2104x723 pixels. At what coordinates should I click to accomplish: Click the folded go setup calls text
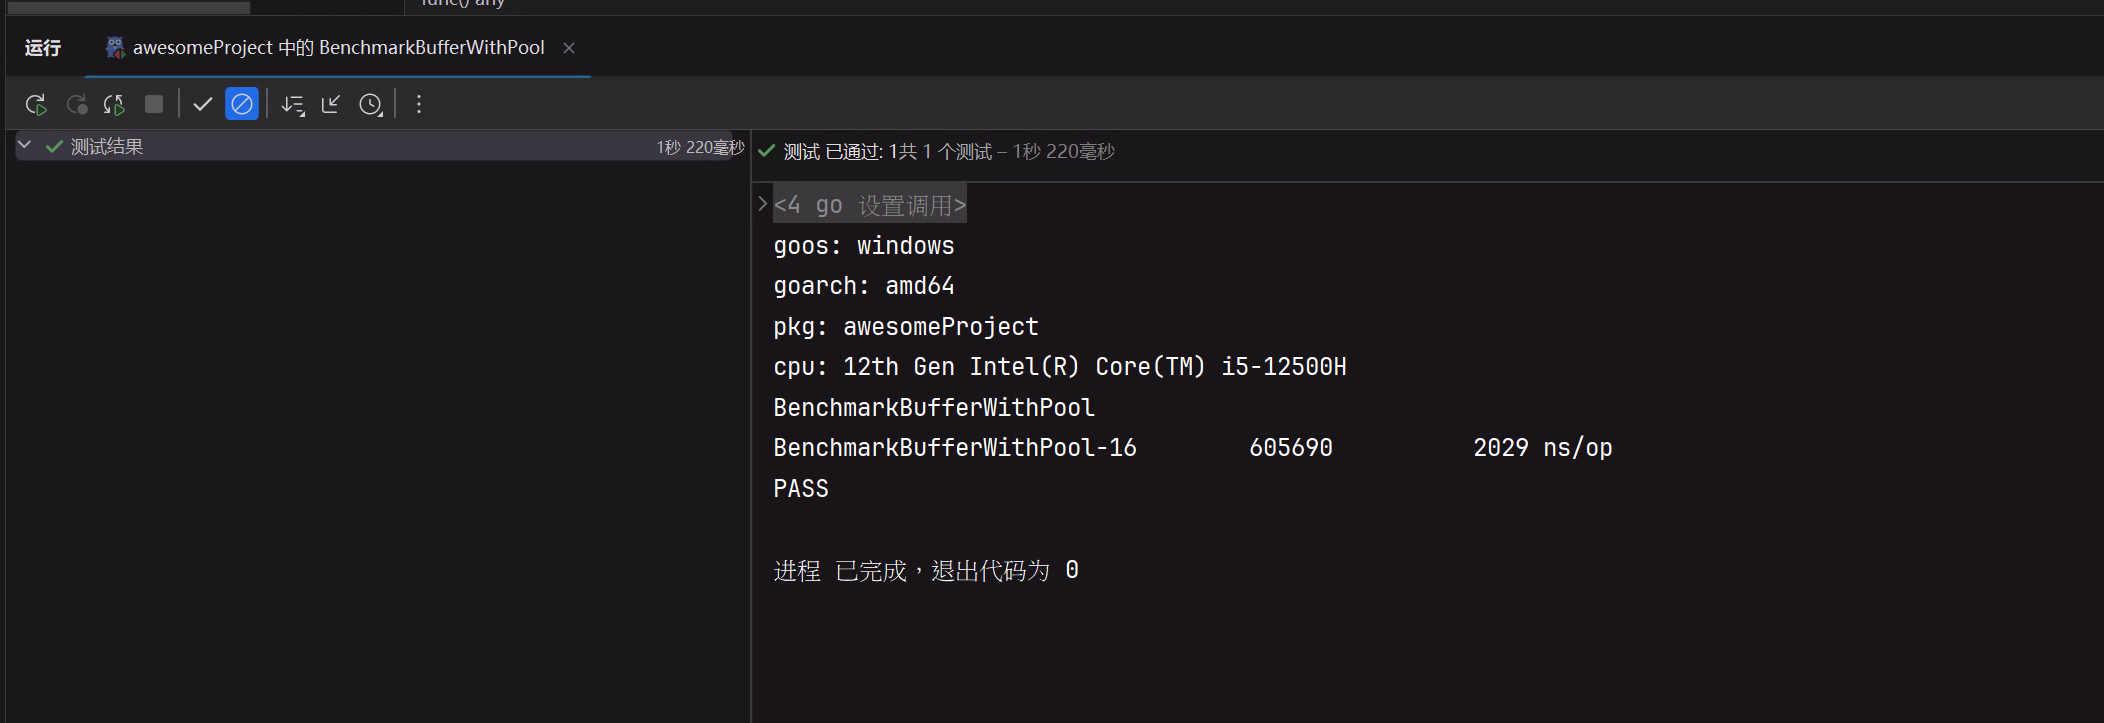click(870, 205)
